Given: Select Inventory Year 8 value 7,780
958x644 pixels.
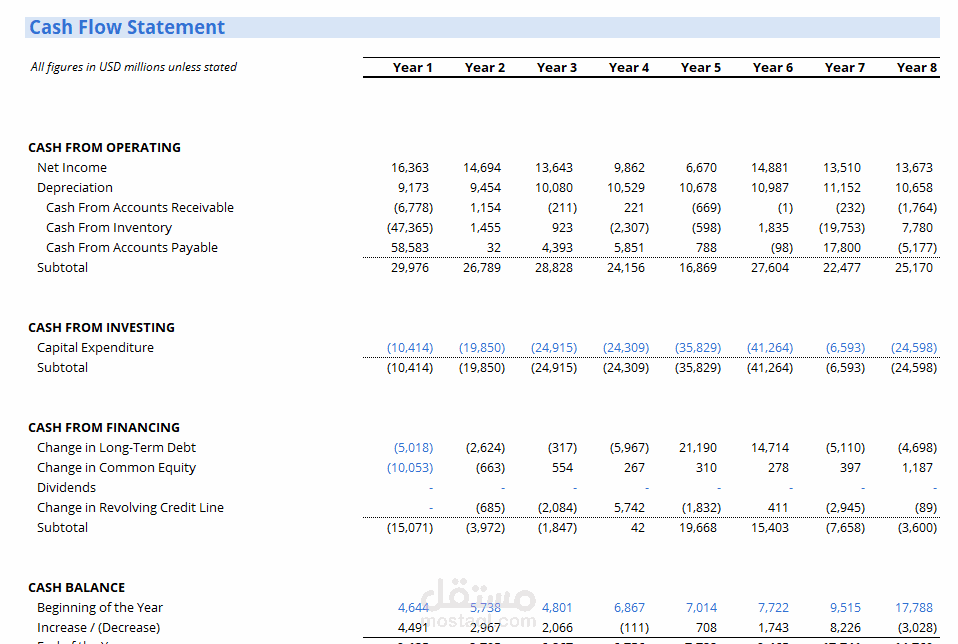Looking at the screenshot, I should (x=917, y=227).
